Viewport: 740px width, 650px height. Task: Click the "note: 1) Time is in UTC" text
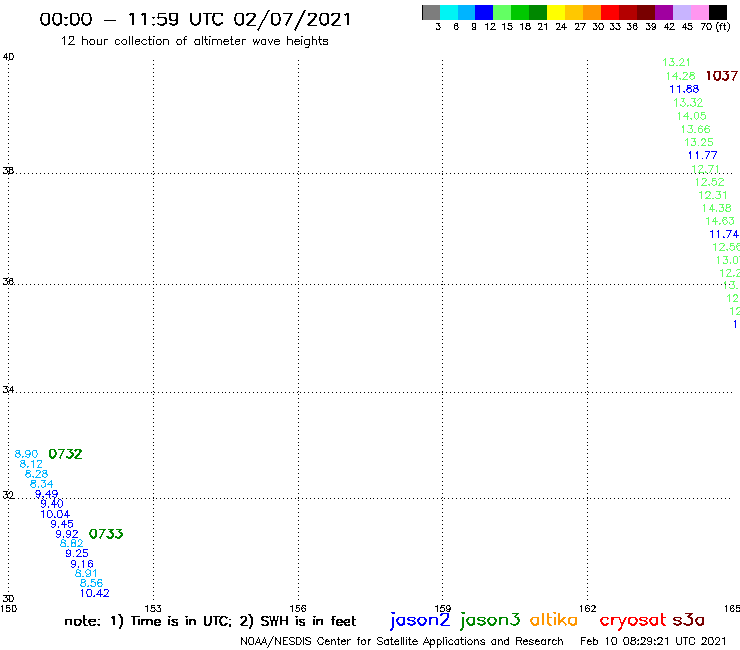coord(148,621)
